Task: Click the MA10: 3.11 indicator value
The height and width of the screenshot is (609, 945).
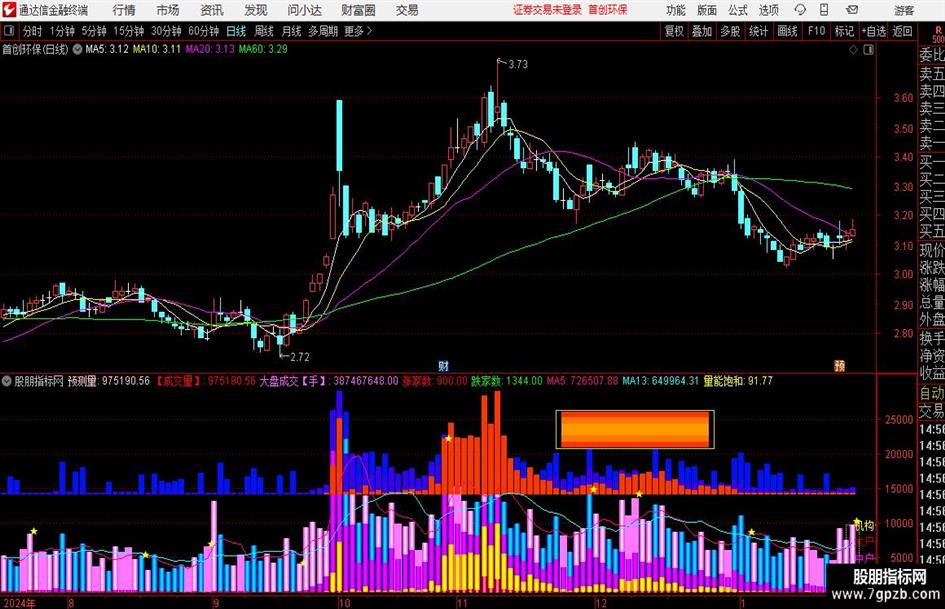Action: [157, 49]
